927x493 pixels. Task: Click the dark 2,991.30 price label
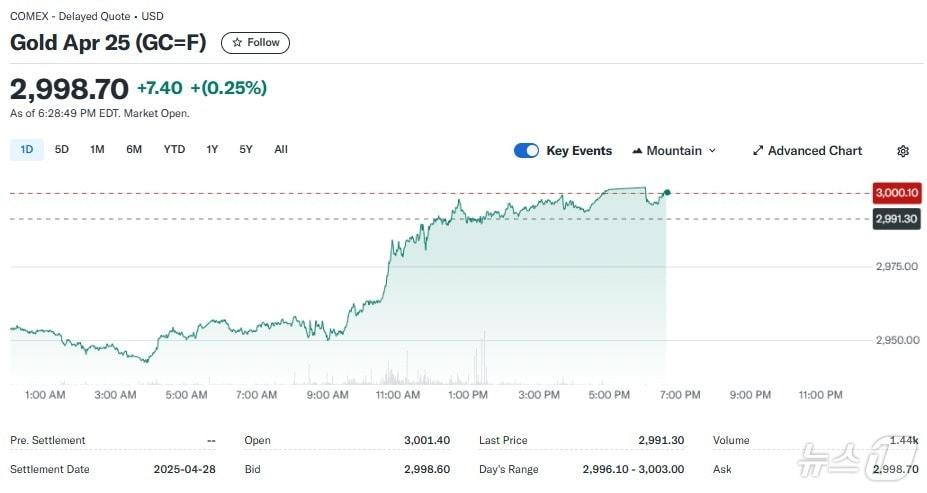[x=897, y=219]
